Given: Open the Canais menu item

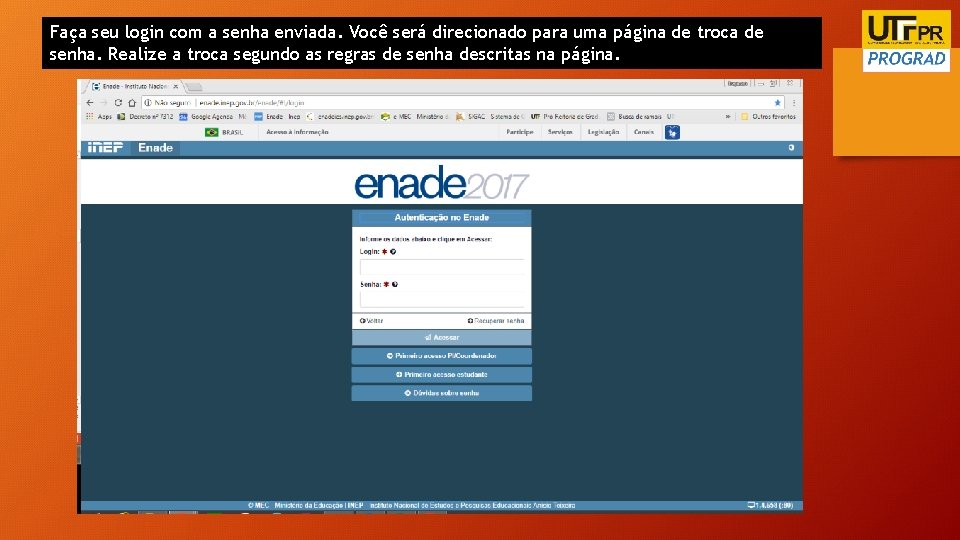Looking at the screenshot, I should (x=644, y=132).
